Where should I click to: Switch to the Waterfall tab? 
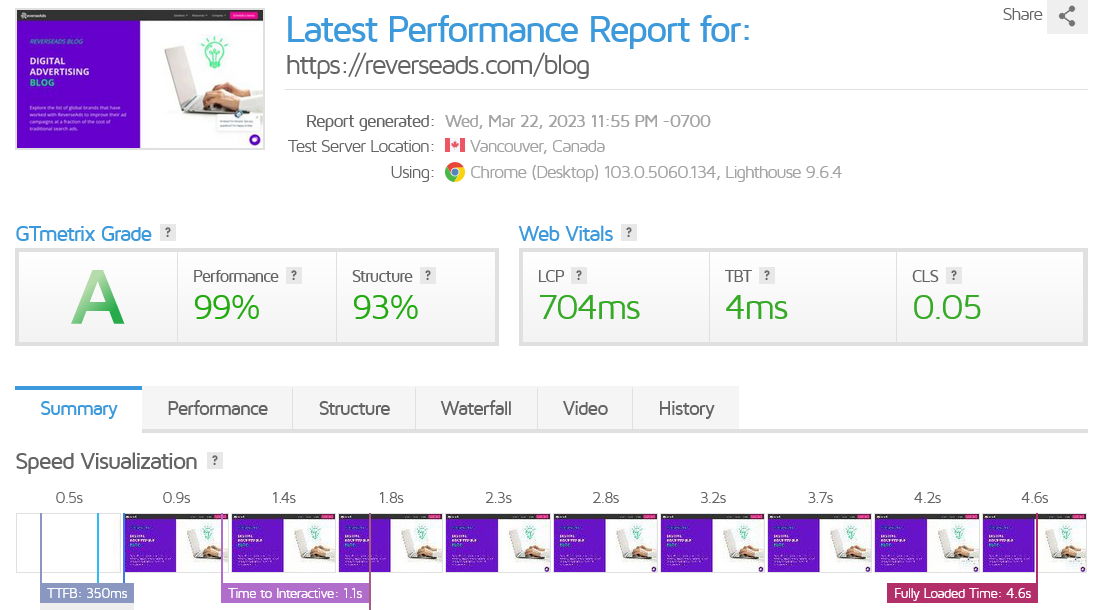[476, 408]
